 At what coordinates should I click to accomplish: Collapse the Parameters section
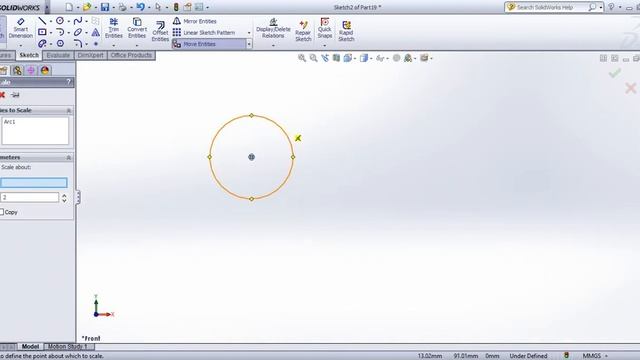coord(69,158)
